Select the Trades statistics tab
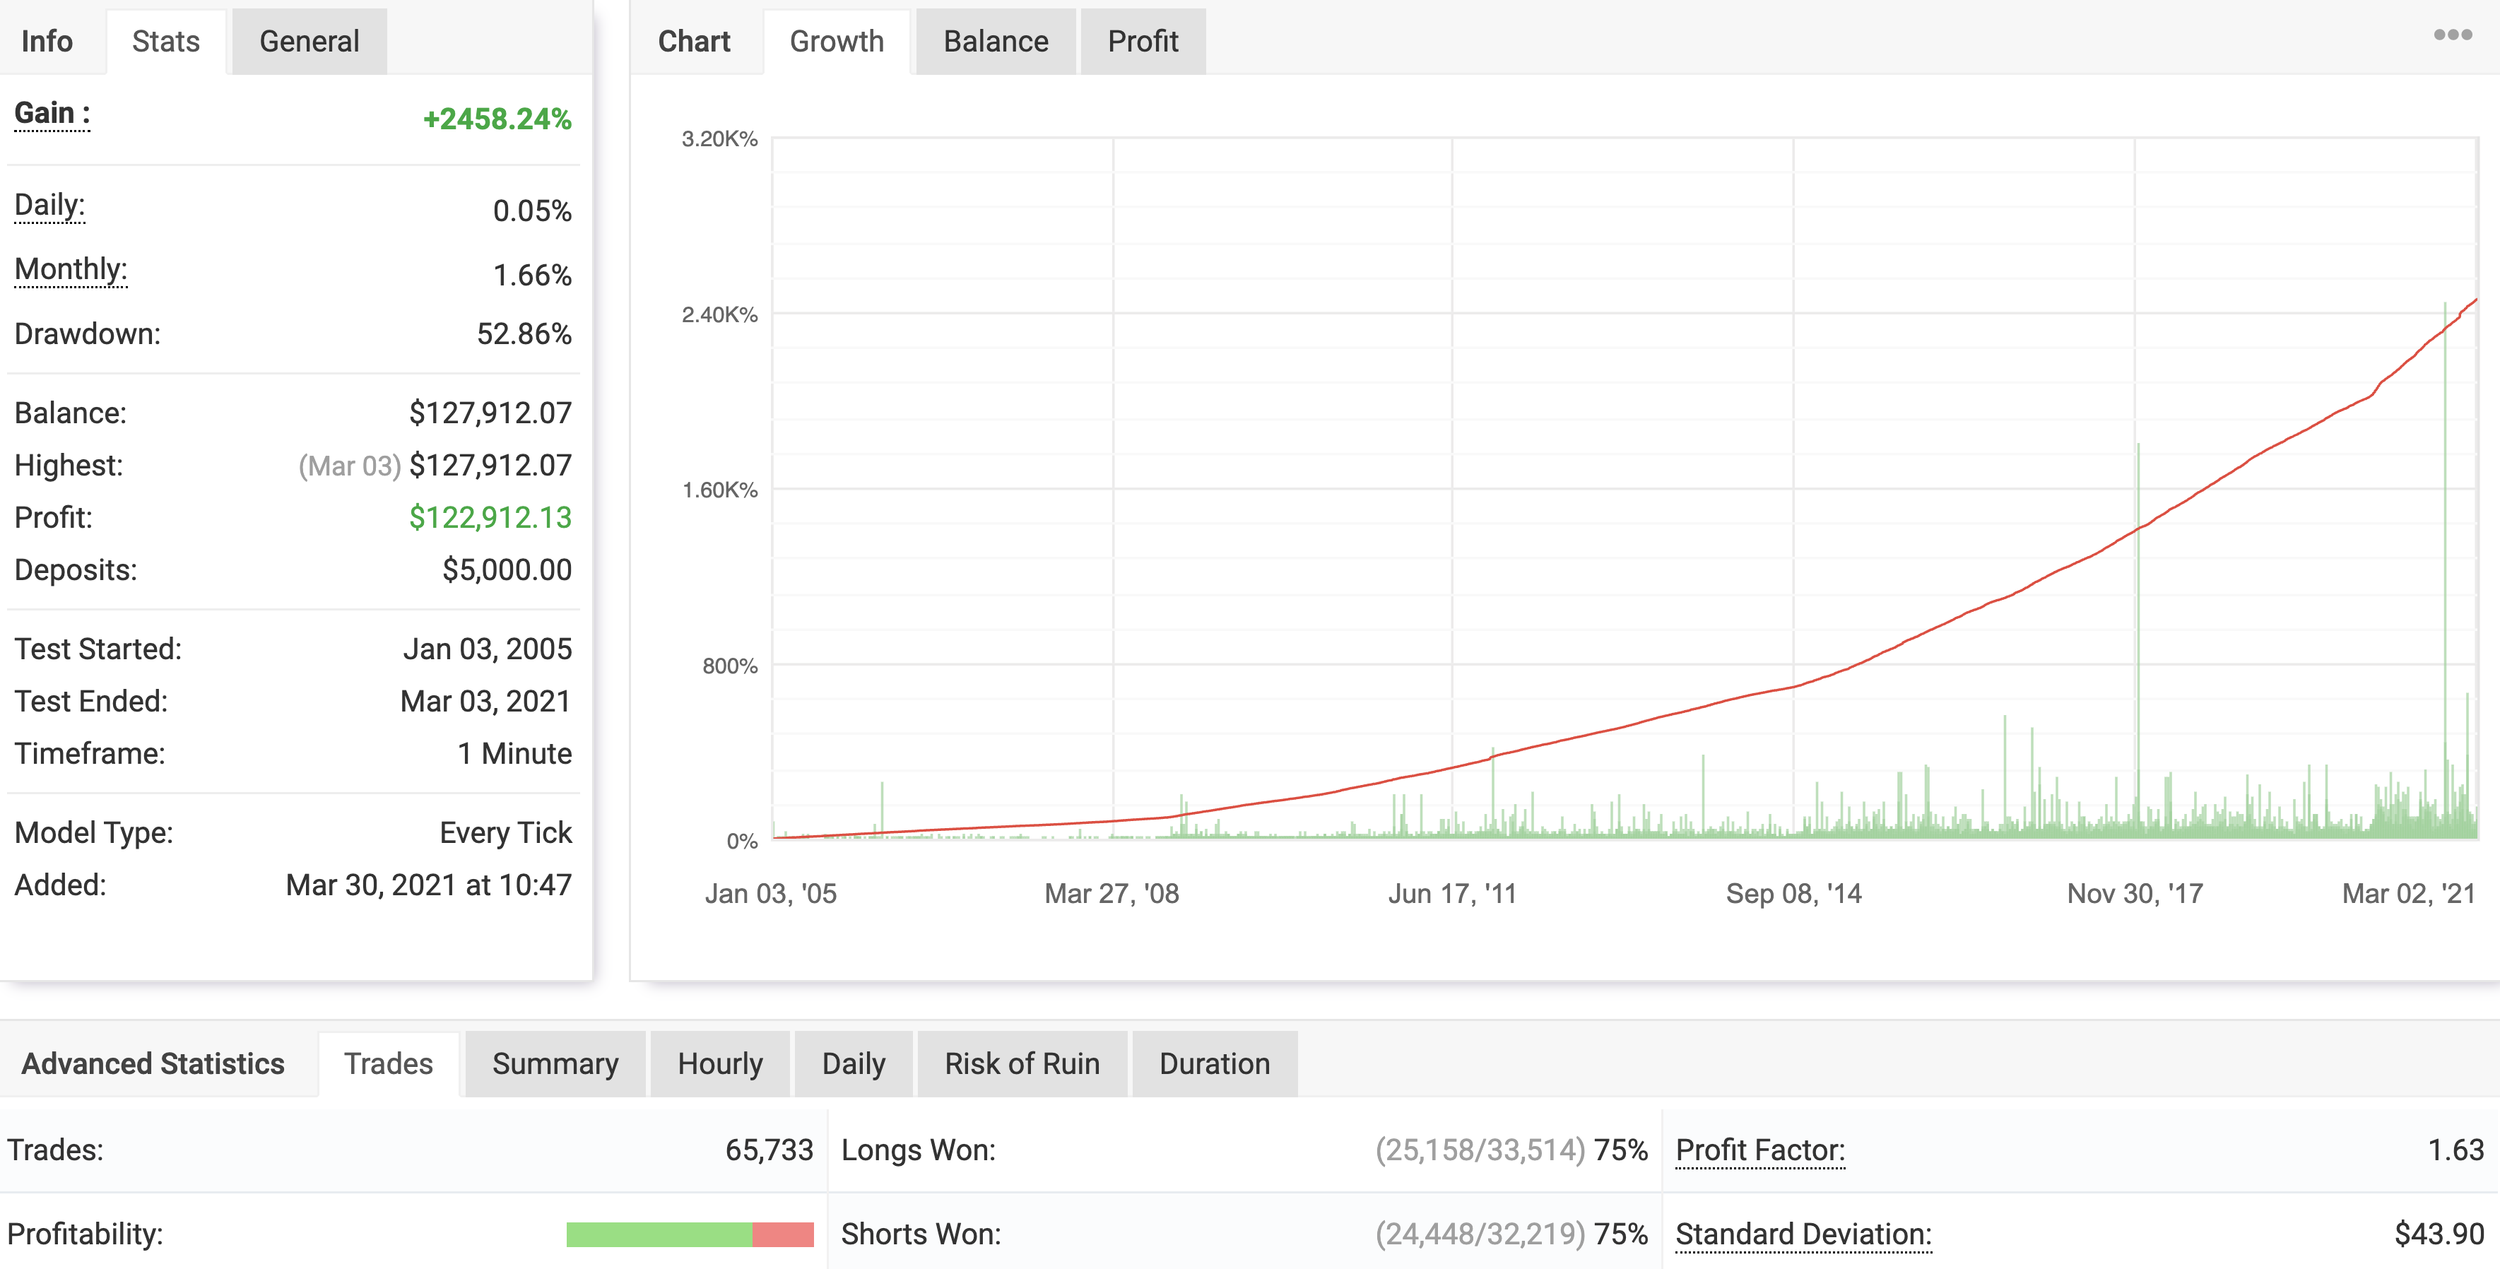Viewport: 2500px width, 1269px height. pos(388,1063)
